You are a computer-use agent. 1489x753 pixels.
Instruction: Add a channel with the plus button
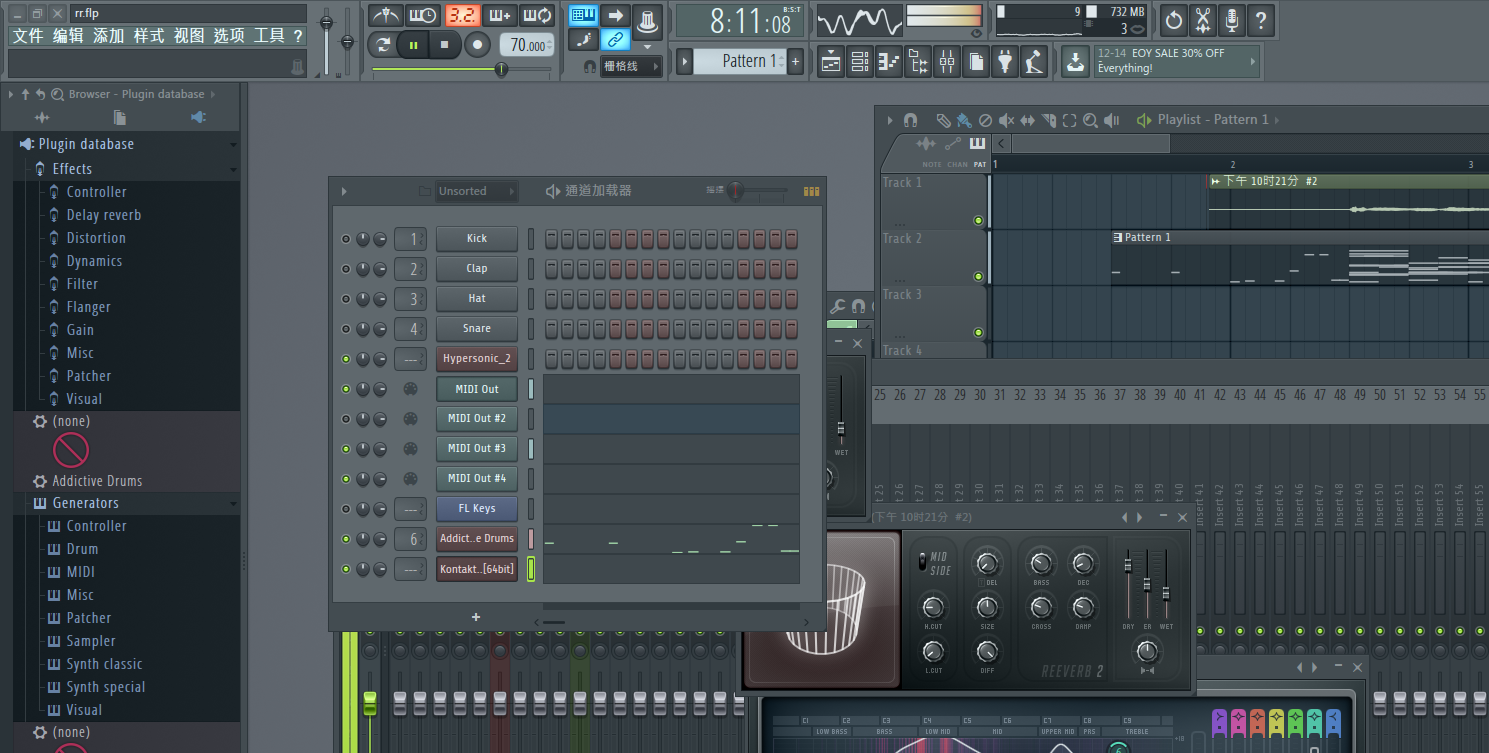point(476,617)
